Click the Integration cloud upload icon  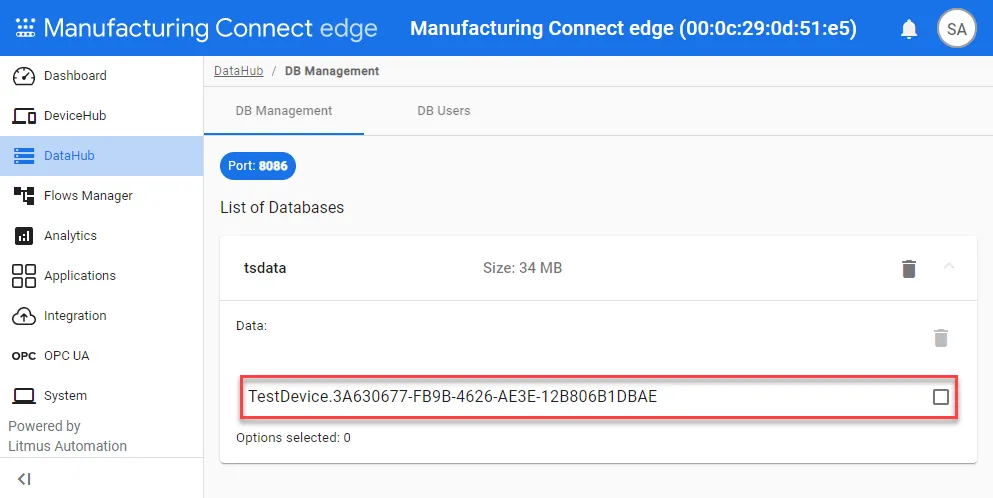tap(24, 316)
